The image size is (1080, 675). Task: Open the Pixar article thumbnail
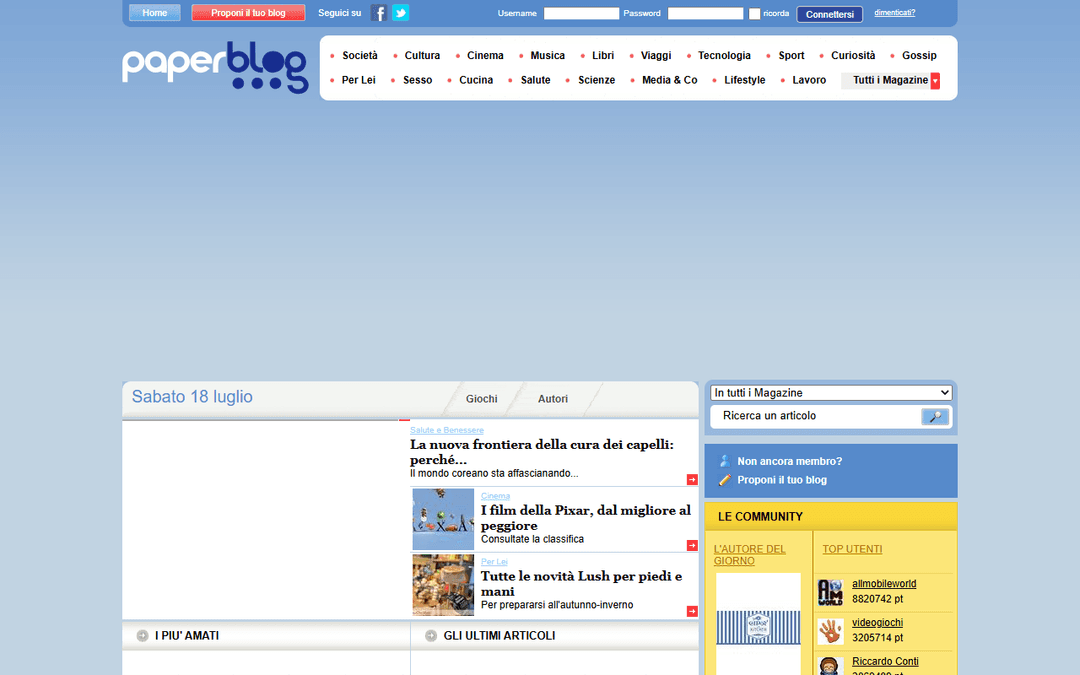[443, 519]
